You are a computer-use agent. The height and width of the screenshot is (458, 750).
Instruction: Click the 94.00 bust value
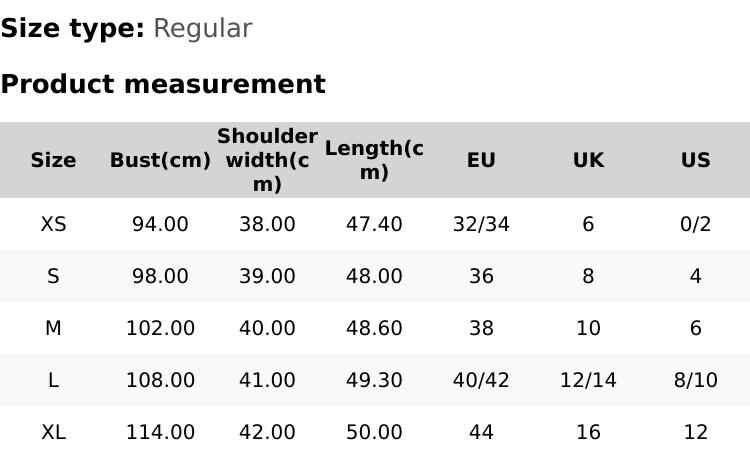point(160,224)
